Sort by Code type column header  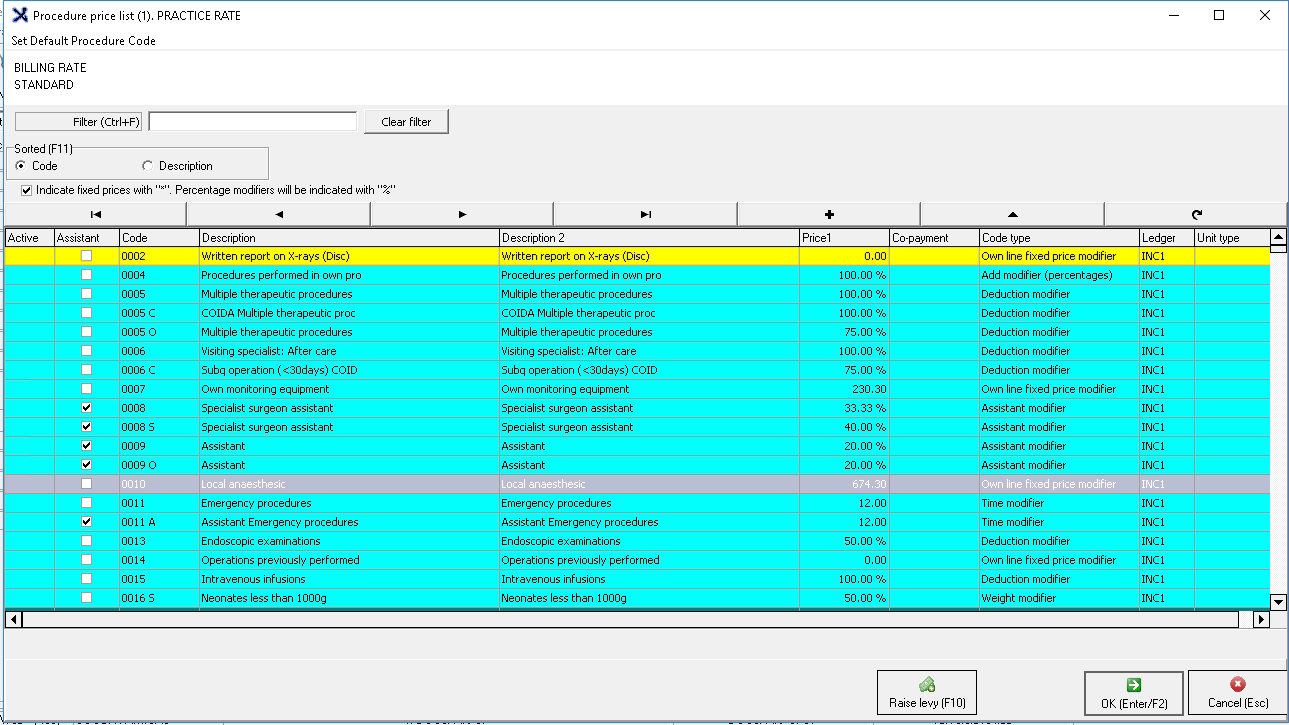(x=1058, y=238)
